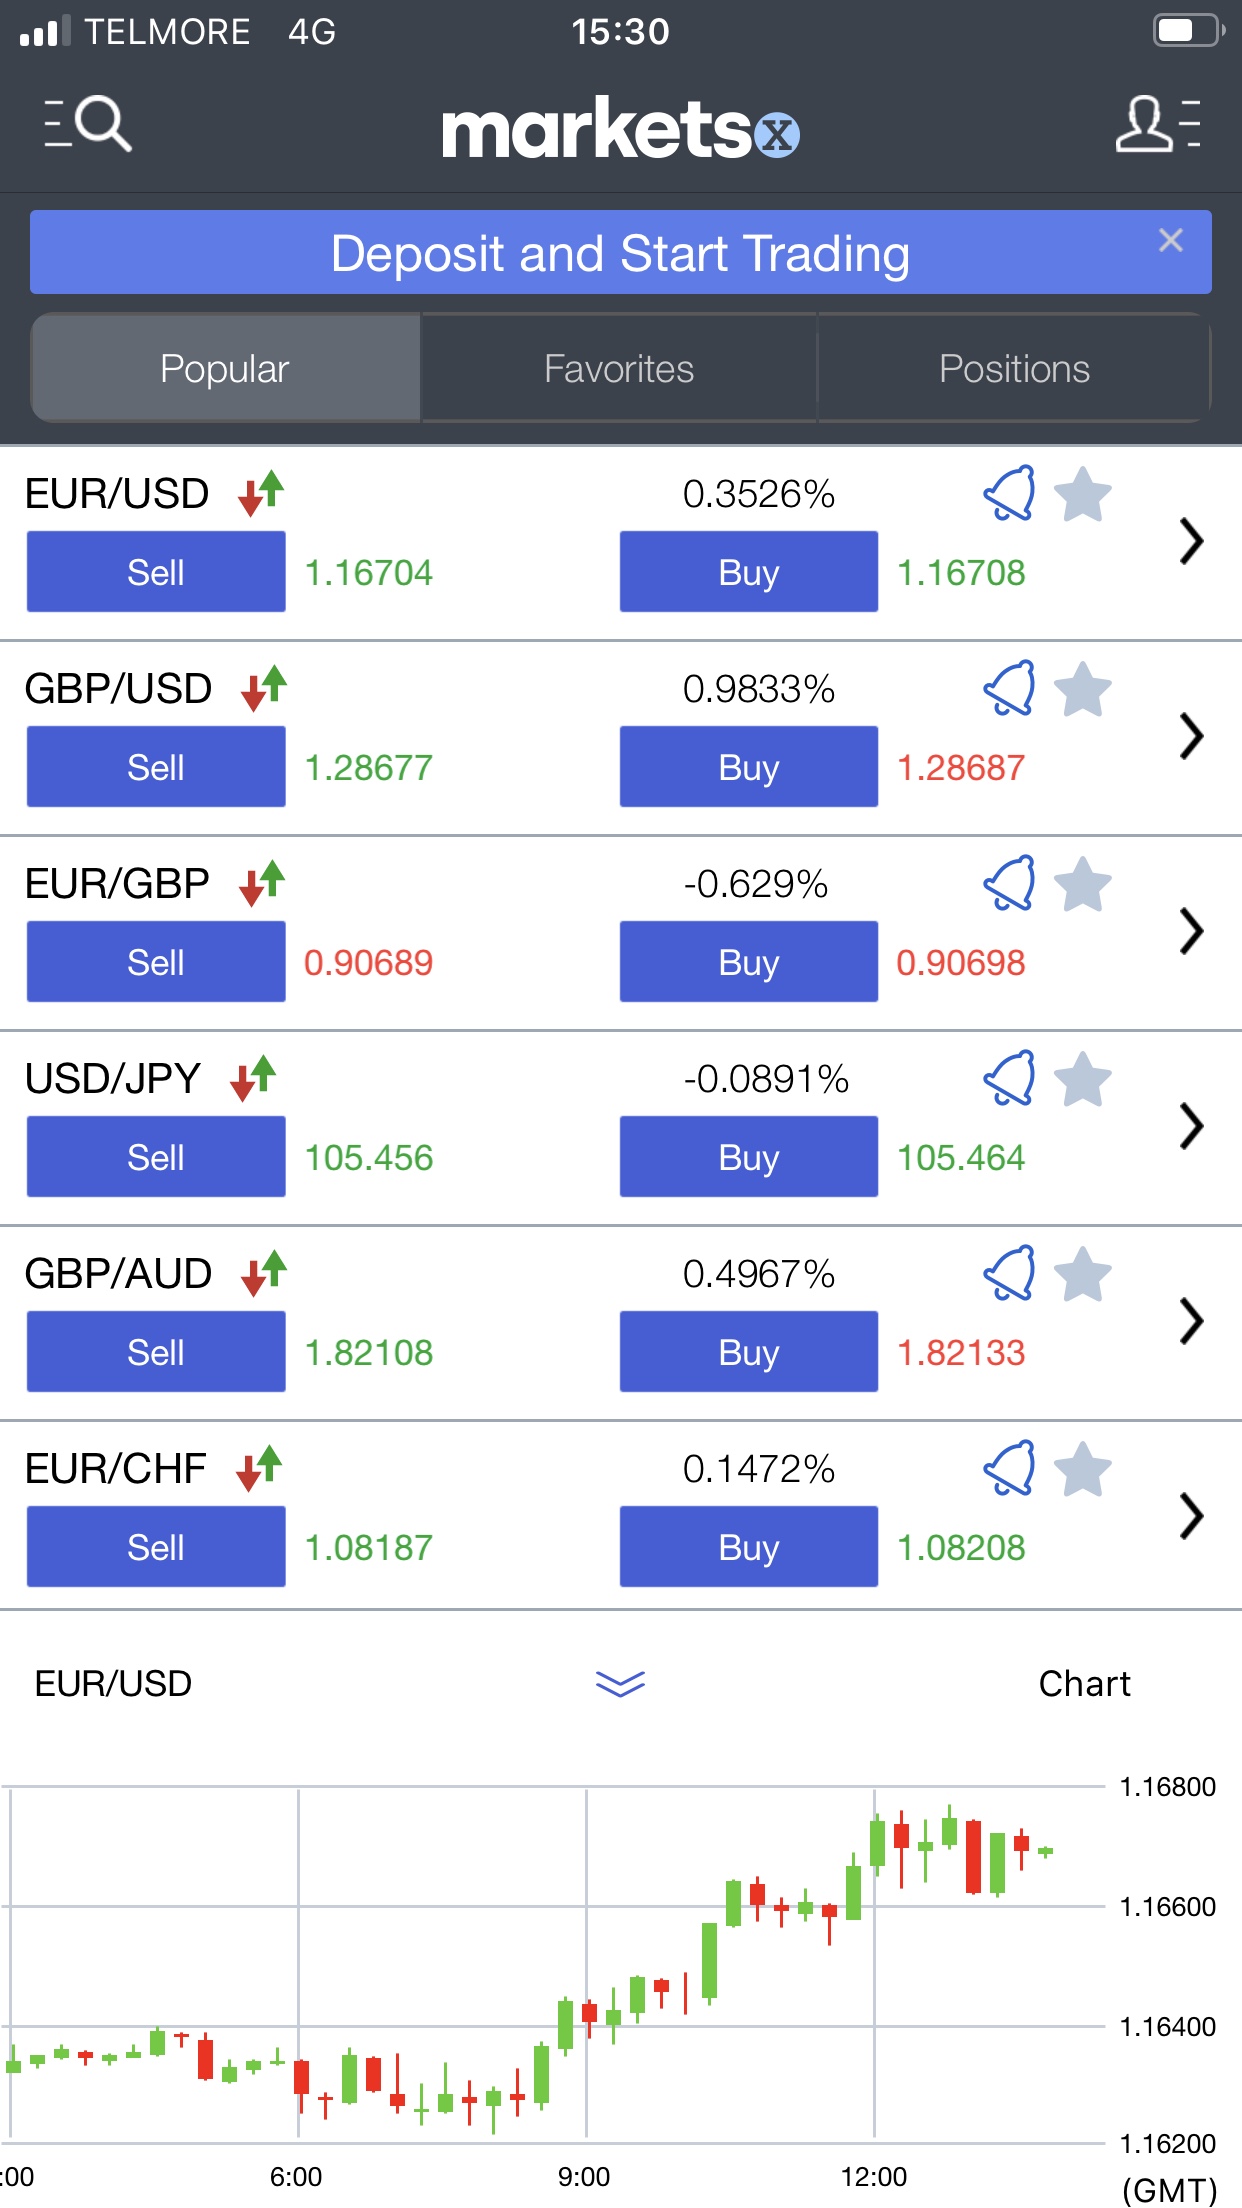Tap the alert bell for GBP/AUD

point(1009,1273)
